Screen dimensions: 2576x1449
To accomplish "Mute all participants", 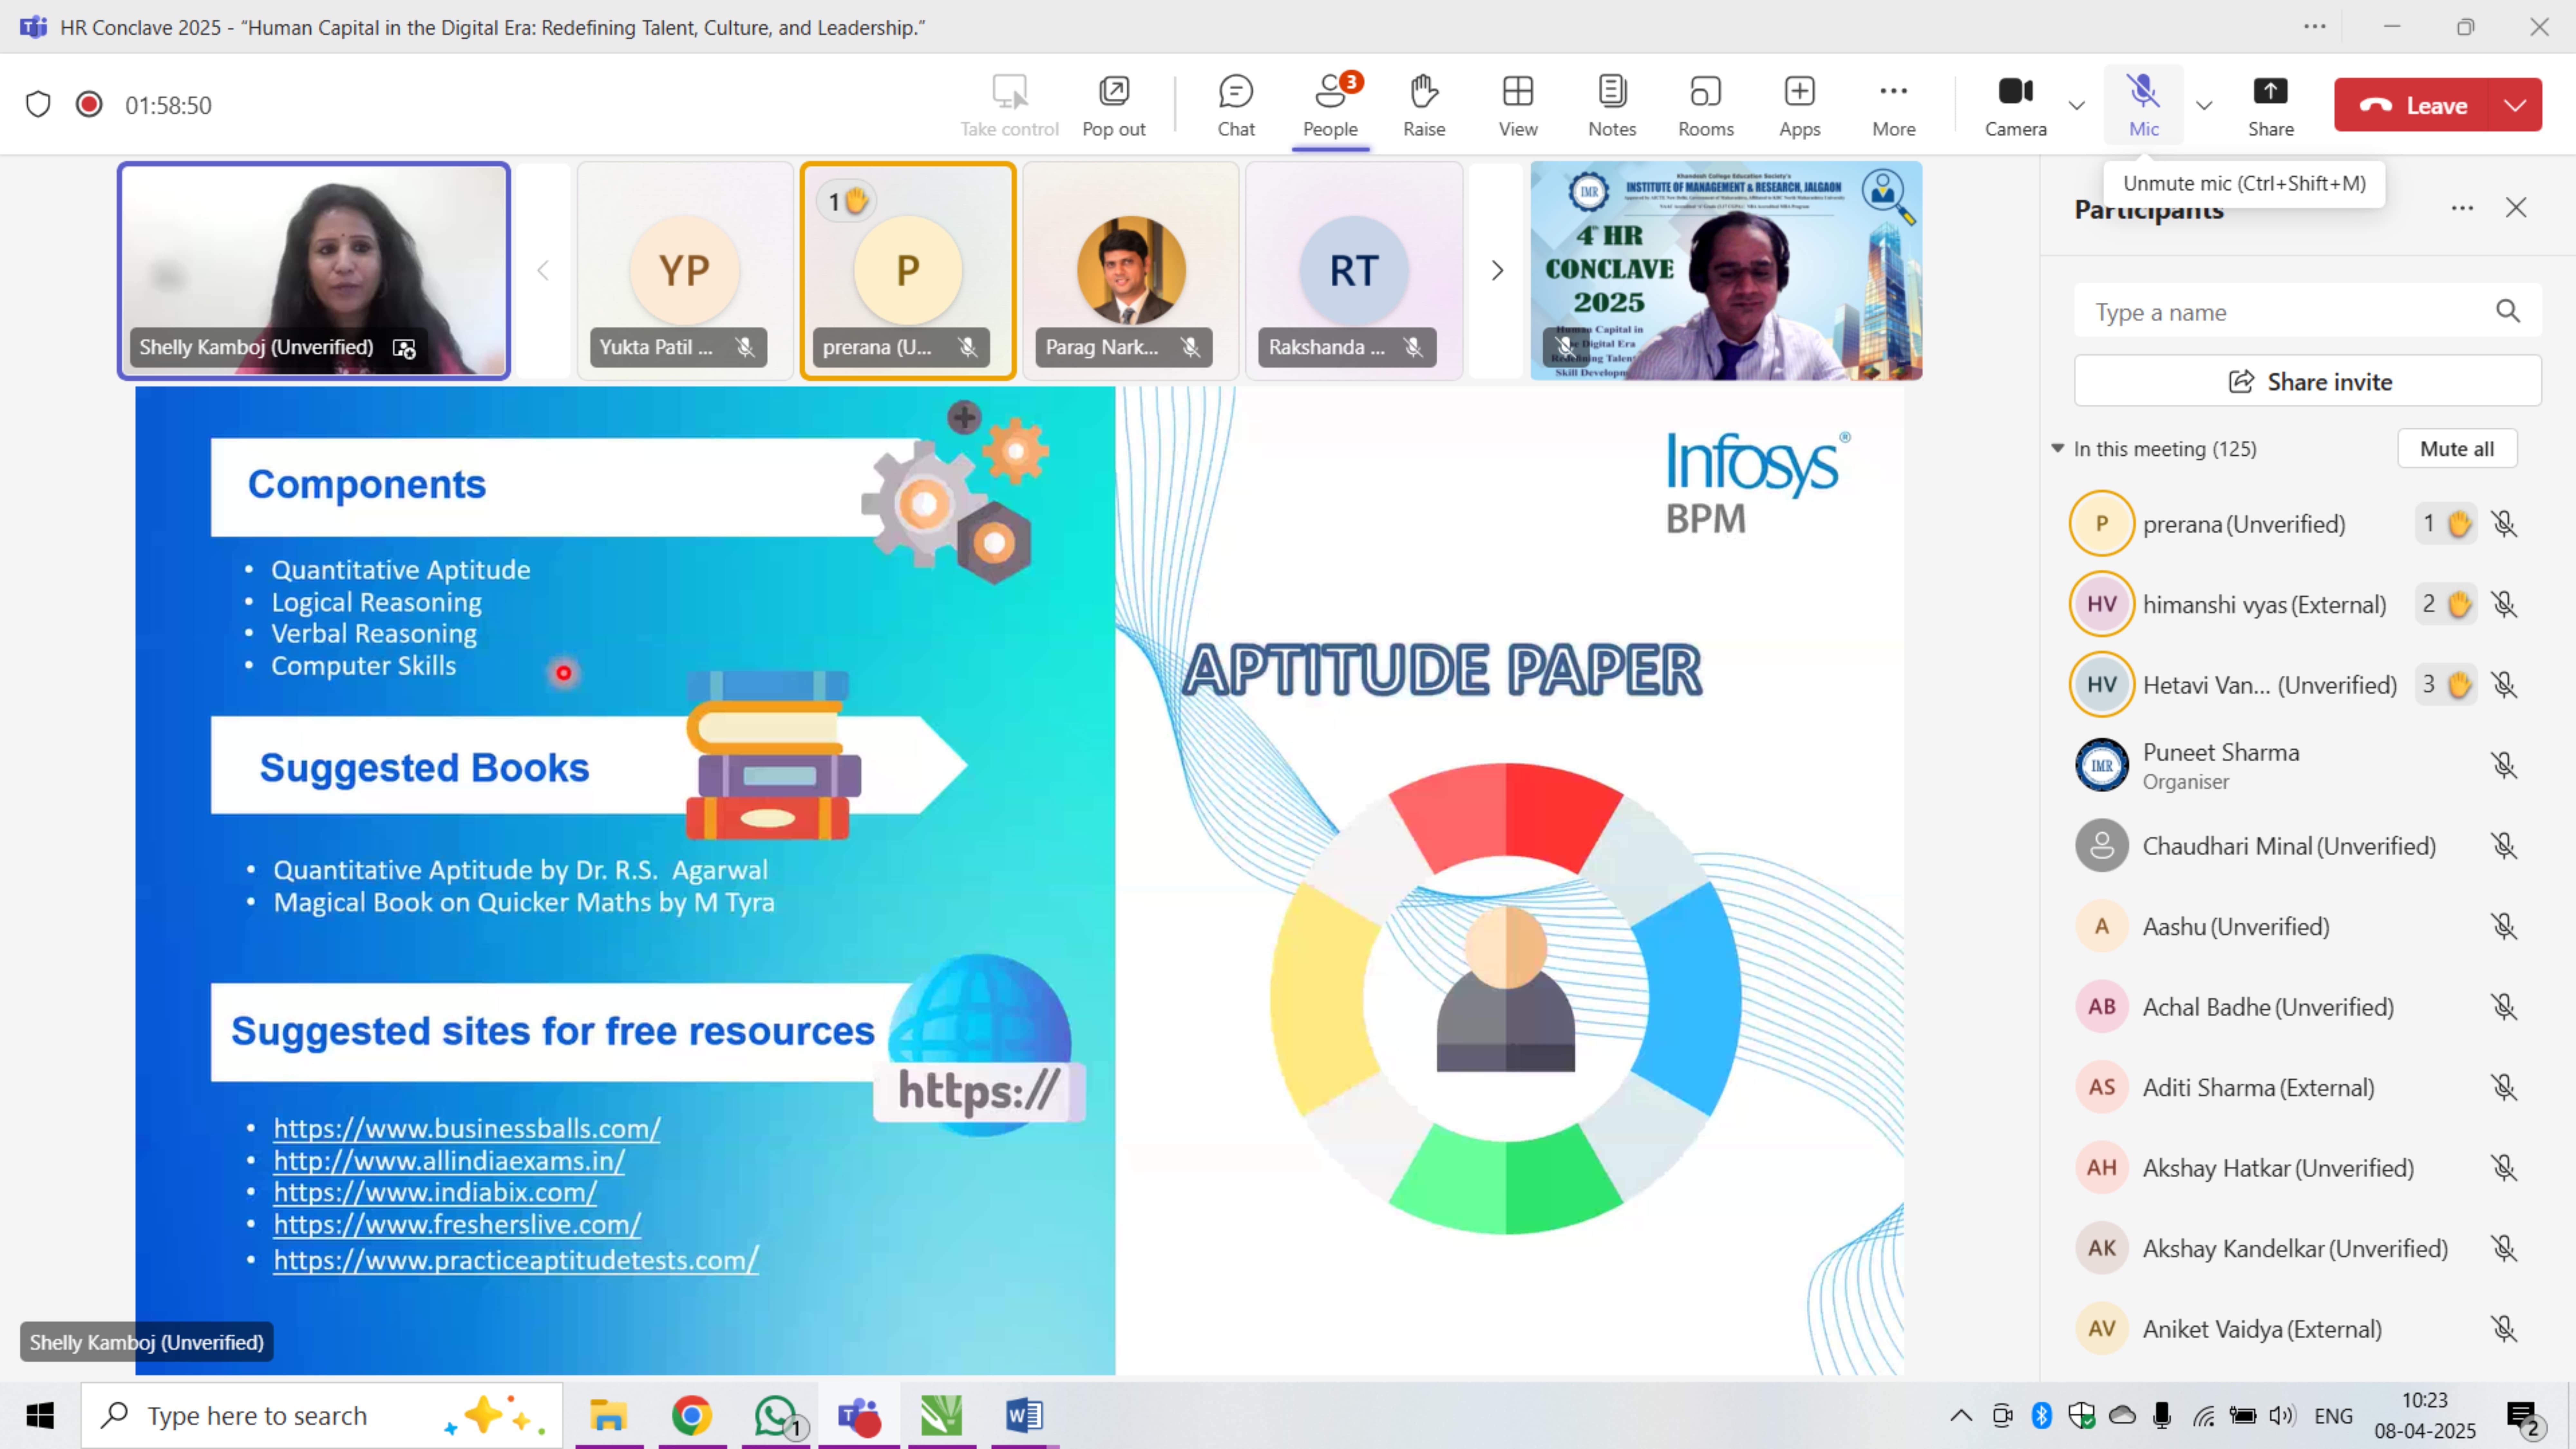I will tap(2457, 449).
